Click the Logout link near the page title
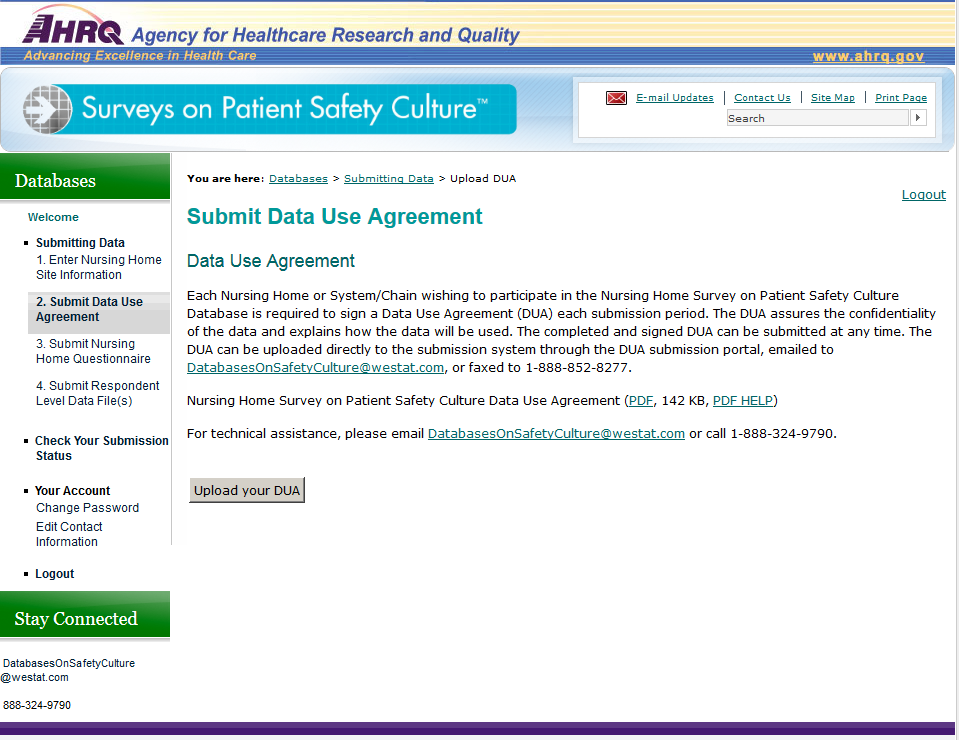 (x=924, y=194)
